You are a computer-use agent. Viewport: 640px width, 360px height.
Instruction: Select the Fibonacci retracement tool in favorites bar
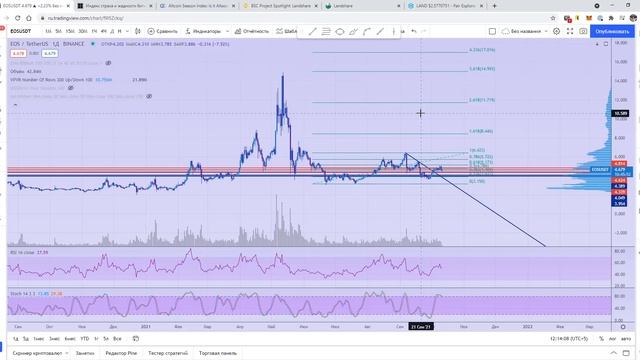click(326, 31)
